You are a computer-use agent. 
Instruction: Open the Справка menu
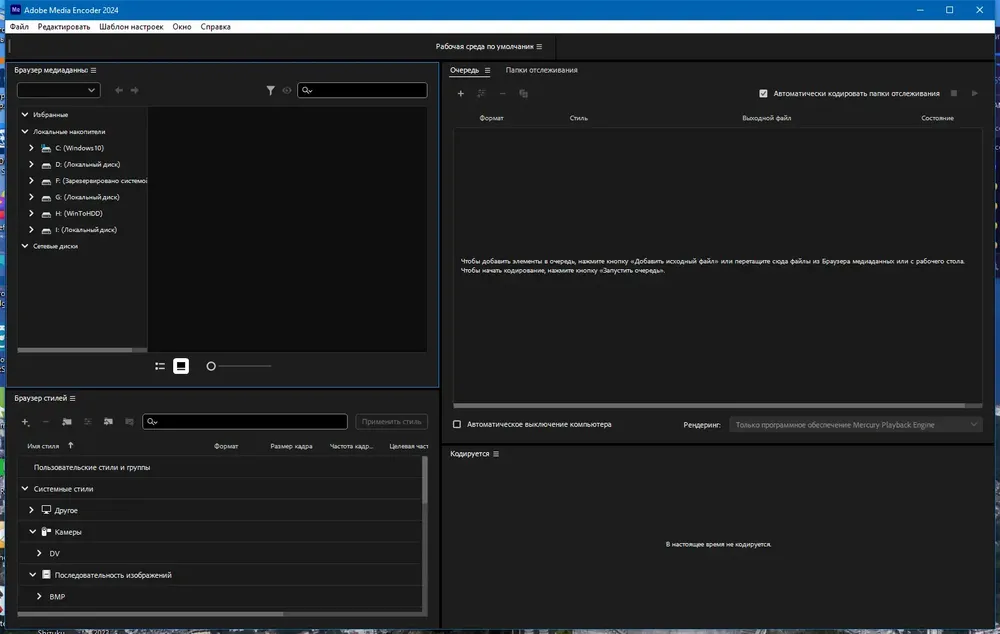pos(216,27)
